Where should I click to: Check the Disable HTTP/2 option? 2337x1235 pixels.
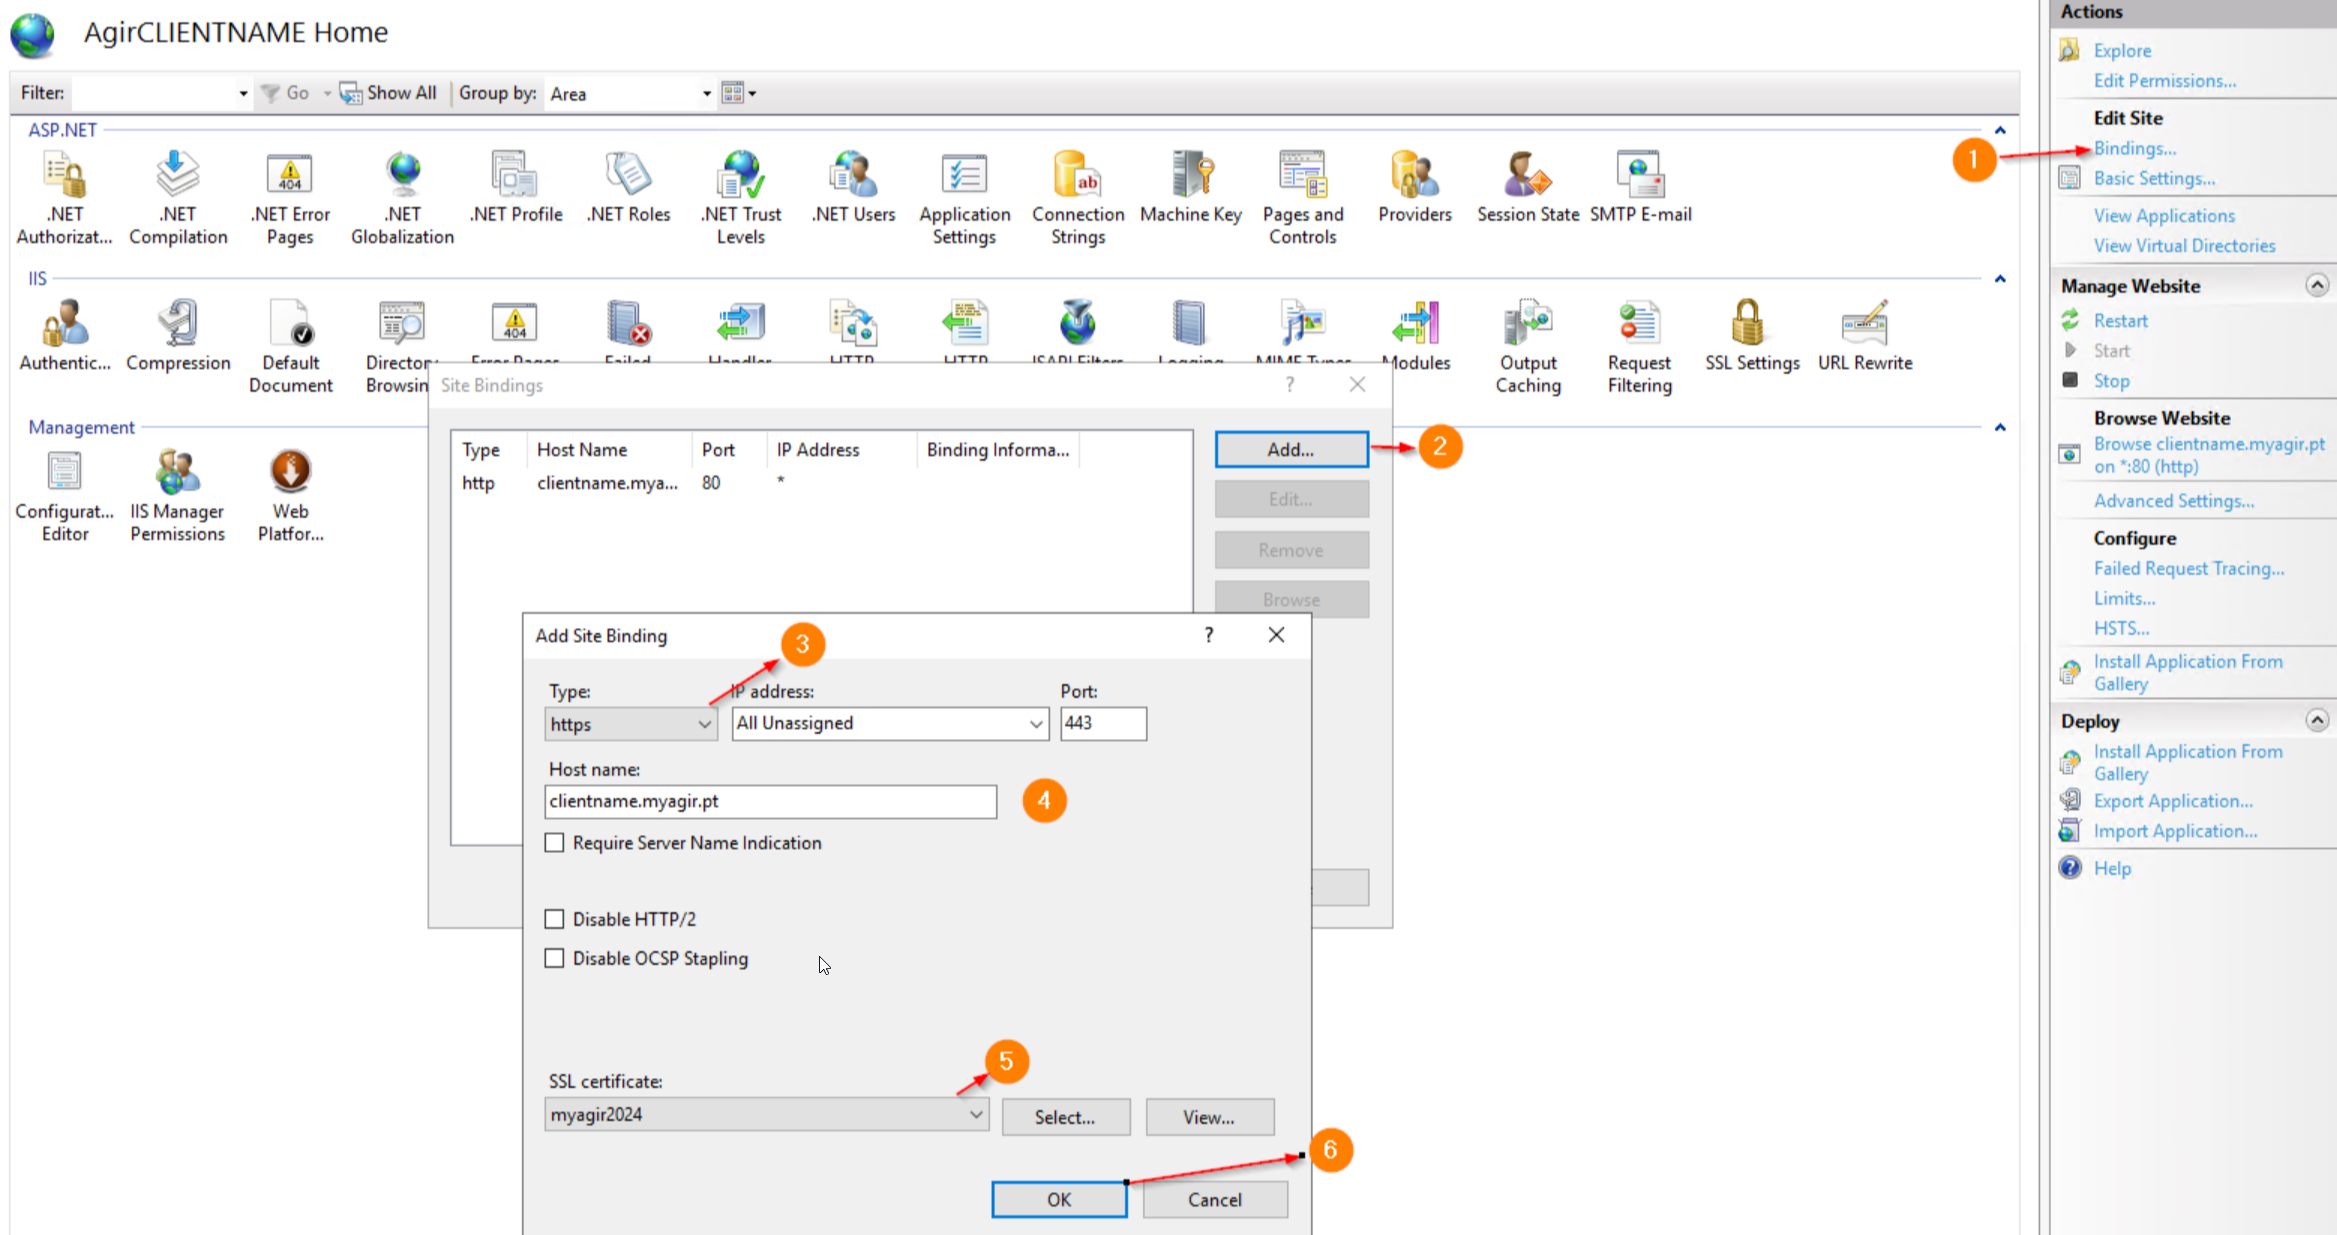[x=555, y=919]
